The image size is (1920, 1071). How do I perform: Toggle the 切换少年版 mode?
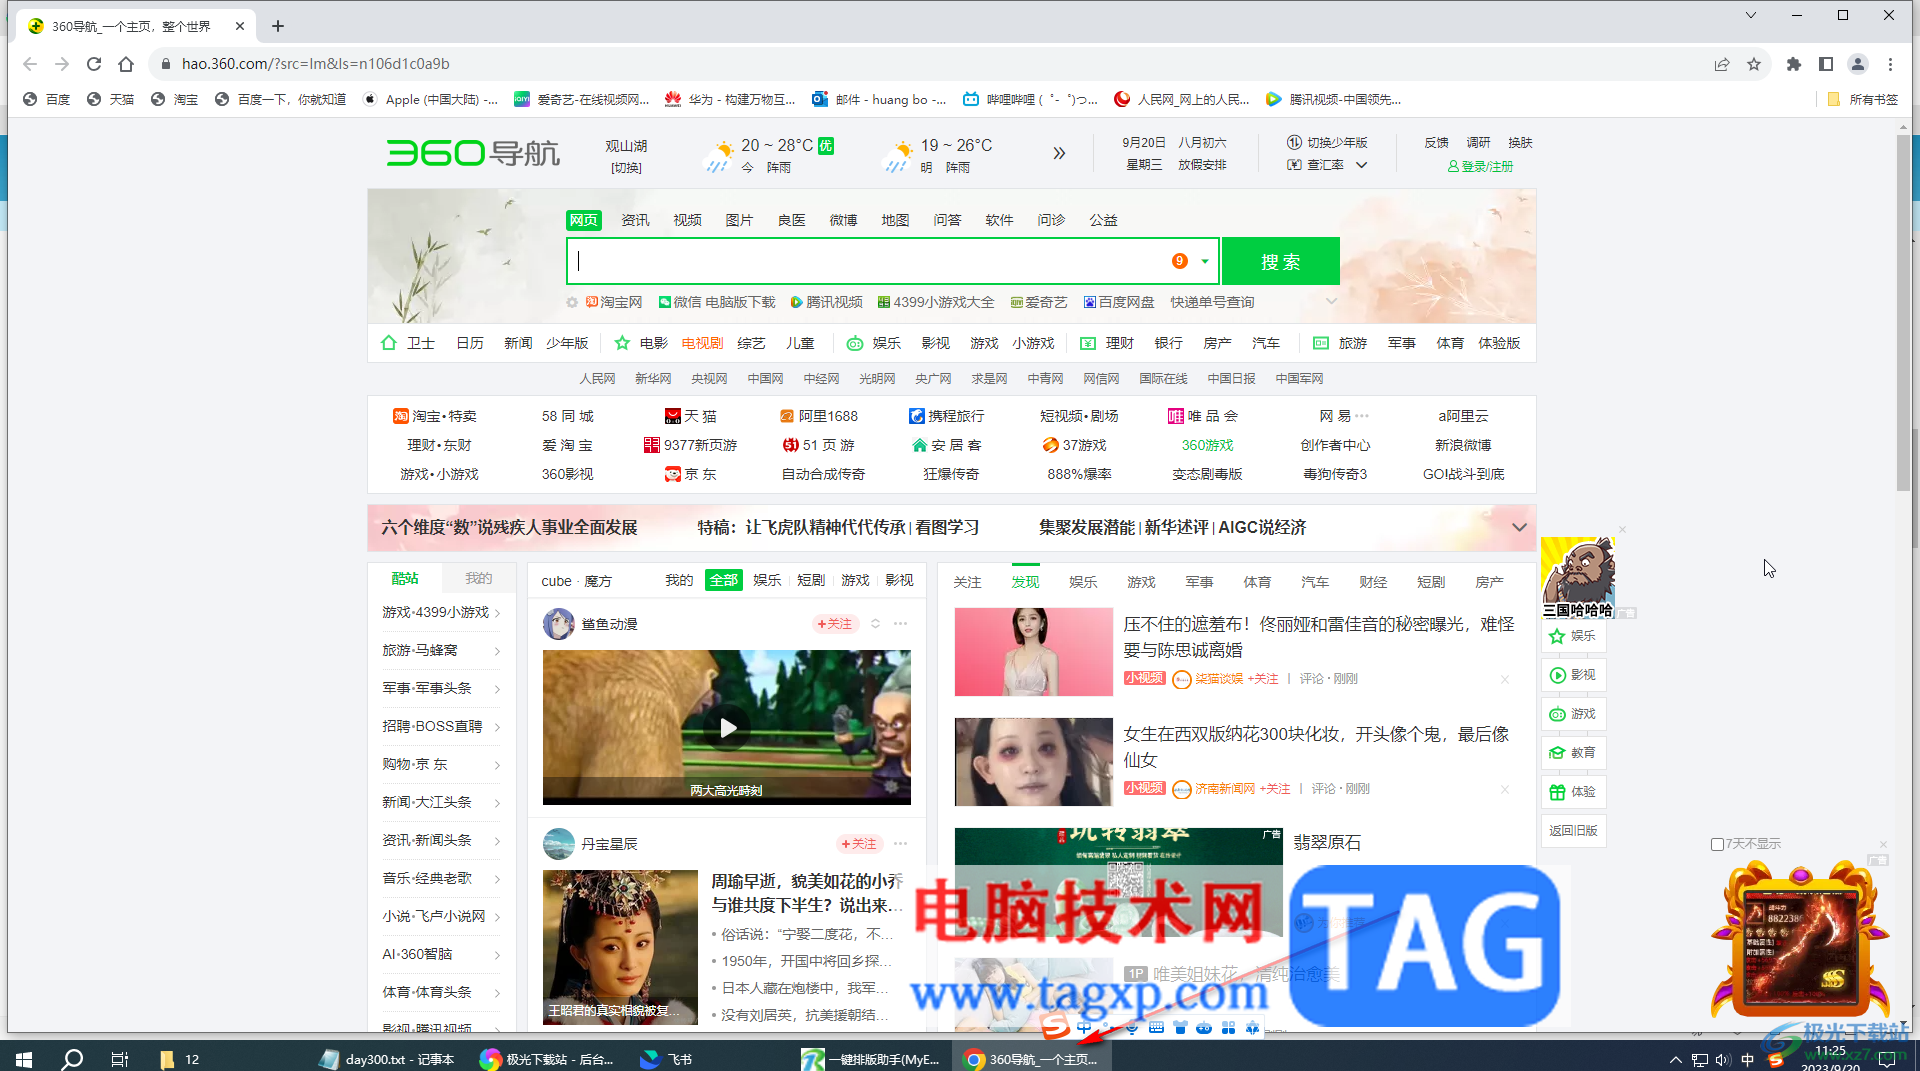pyautogui.click(x=1327, y=143)
